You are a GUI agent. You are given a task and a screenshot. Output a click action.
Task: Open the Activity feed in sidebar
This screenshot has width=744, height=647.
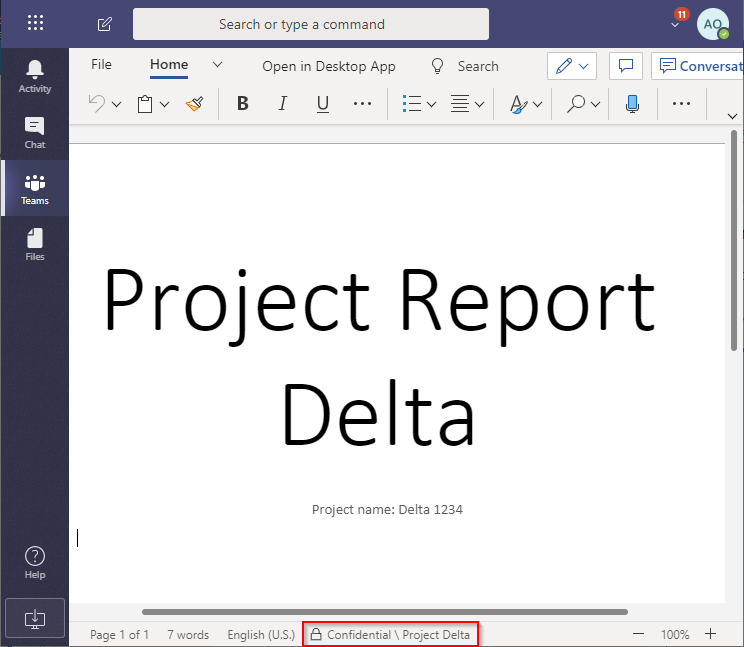(35, 76)
